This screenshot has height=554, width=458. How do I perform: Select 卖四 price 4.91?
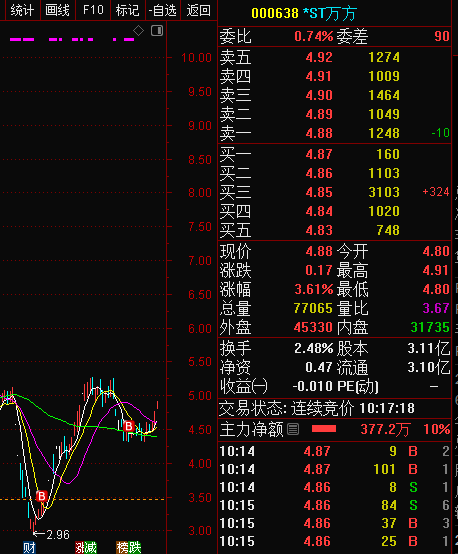point(319,76)
